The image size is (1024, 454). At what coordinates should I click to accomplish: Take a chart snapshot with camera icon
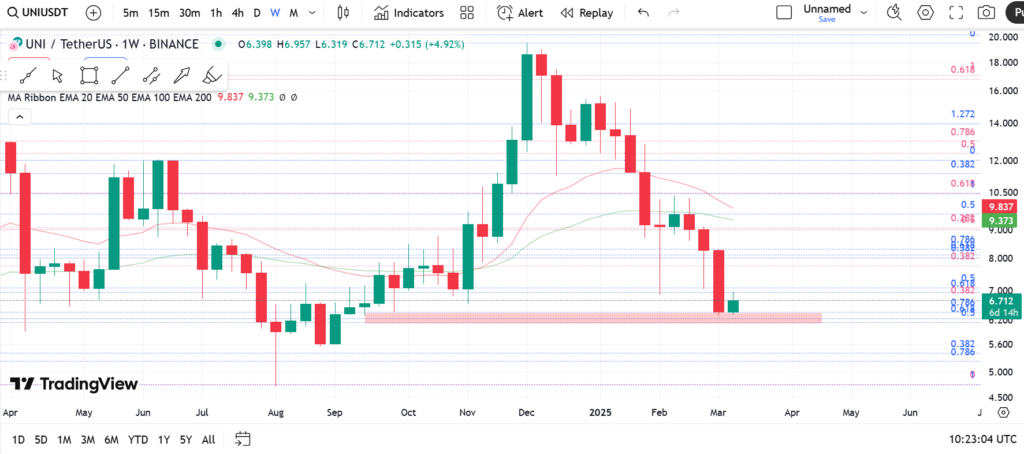(986, 13)
